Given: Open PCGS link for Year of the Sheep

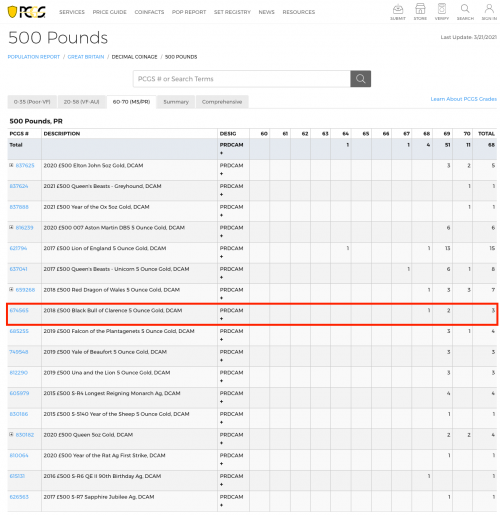Looking at the screenshot, I should [19, 414].
